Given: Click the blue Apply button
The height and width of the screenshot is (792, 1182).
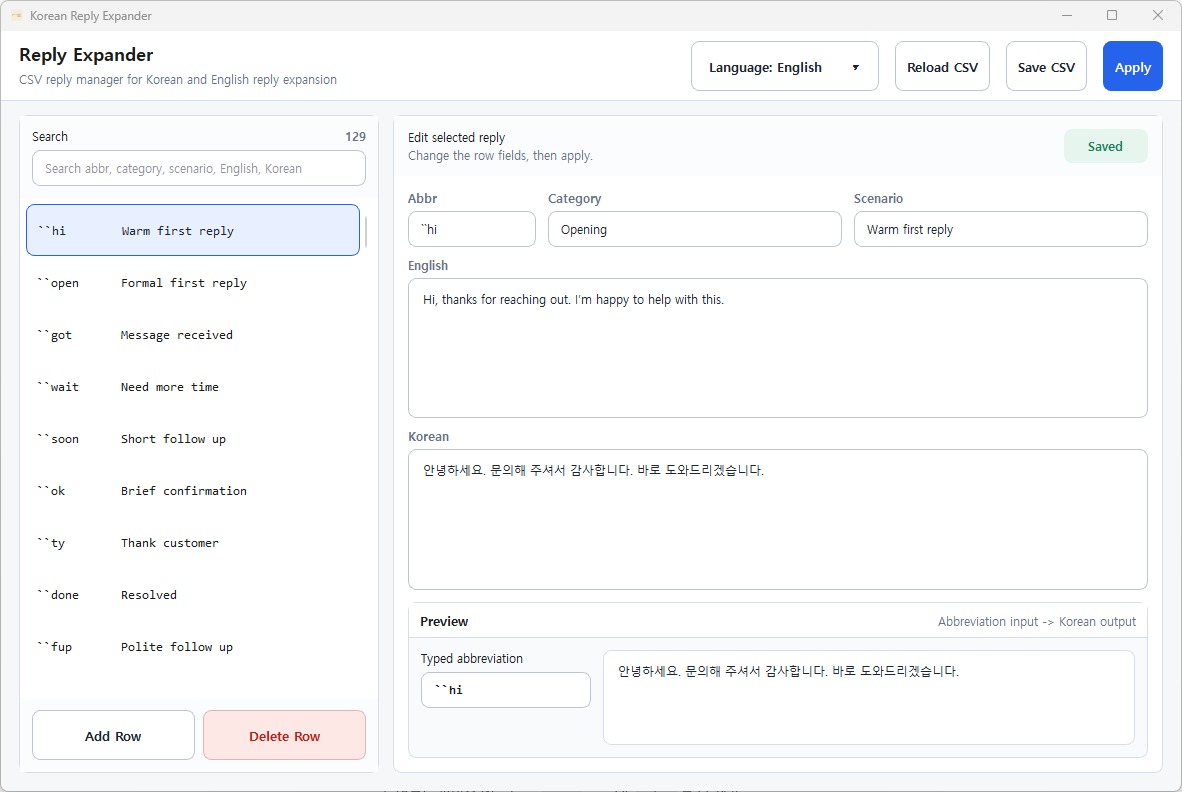Looking at the screenshot, I should tap(1132, 66).
